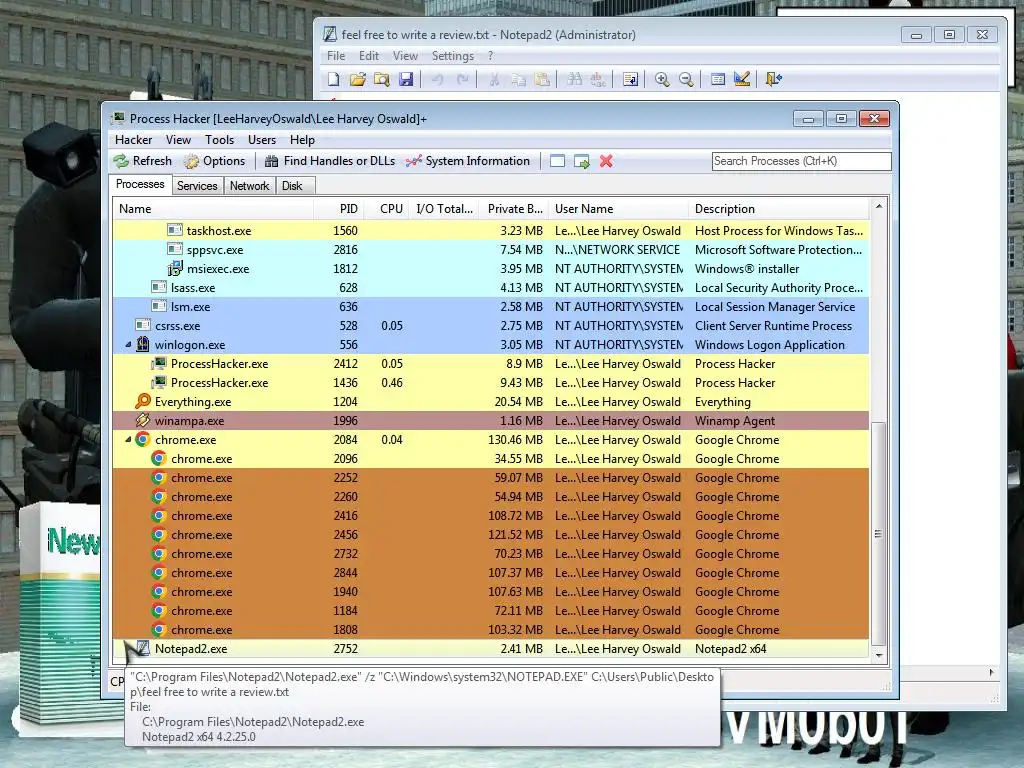Sort by the User Name column header

pyautogui.click(x=618, y=209)
